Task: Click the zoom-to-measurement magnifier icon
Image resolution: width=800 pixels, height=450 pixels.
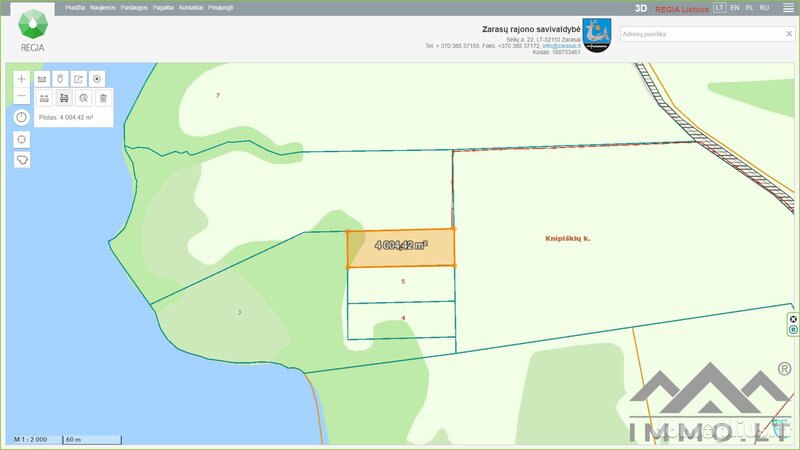Action: click(84, 98)
